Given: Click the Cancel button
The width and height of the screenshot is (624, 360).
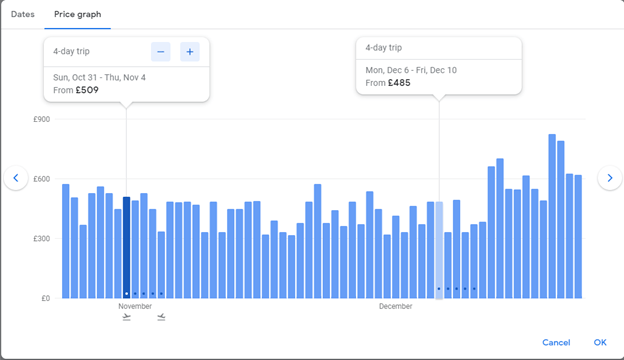Looking at the screenshot, I should click(x=556, y=342).
